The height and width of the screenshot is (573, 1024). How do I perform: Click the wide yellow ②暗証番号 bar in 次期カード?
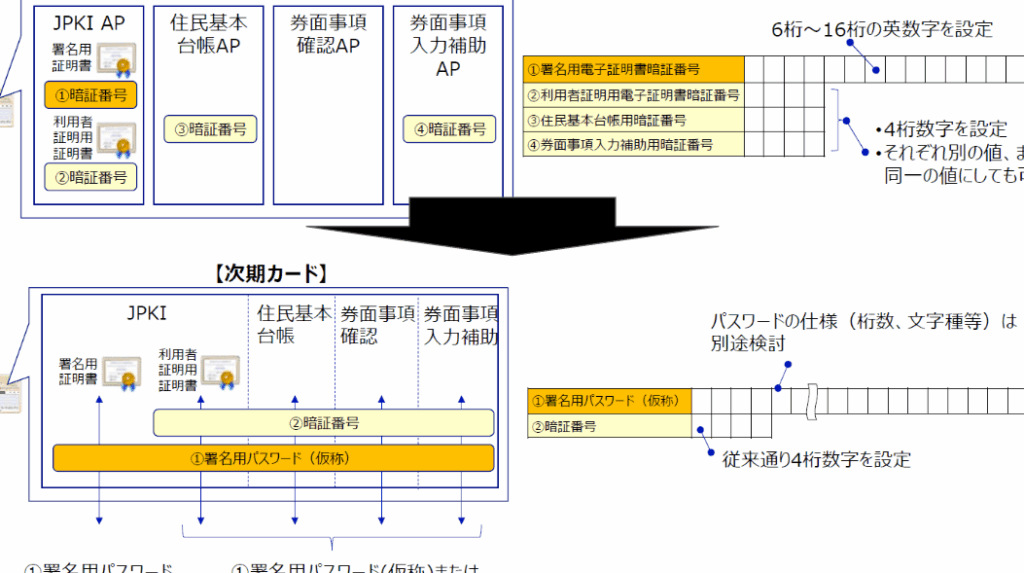pyautogui.click(x=323, y=423)
